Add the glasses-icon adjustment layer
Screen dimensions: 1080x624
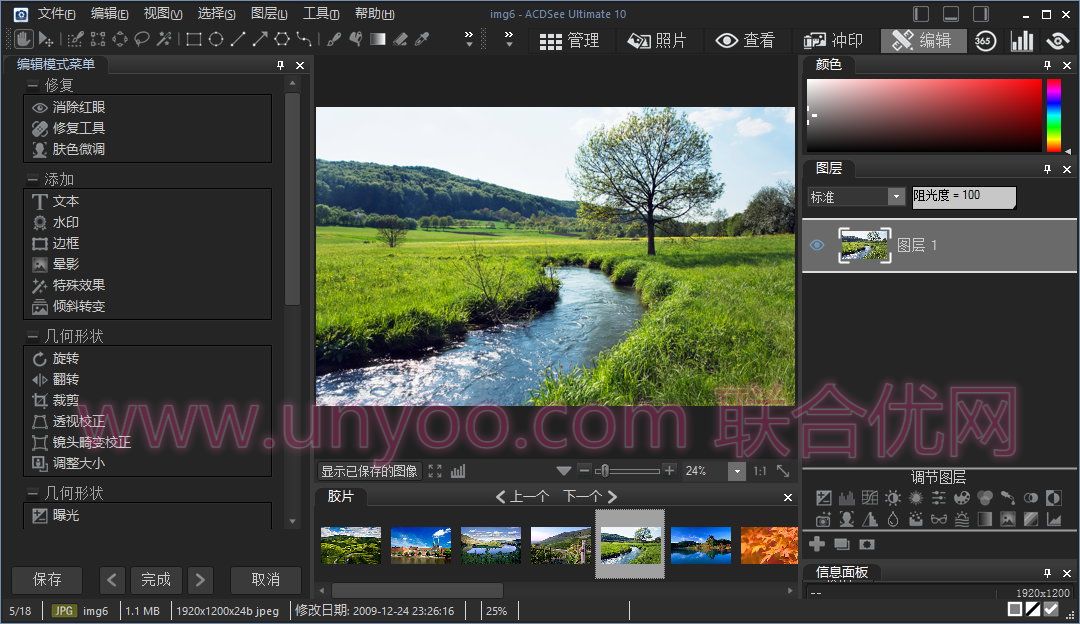click(939, 519)
